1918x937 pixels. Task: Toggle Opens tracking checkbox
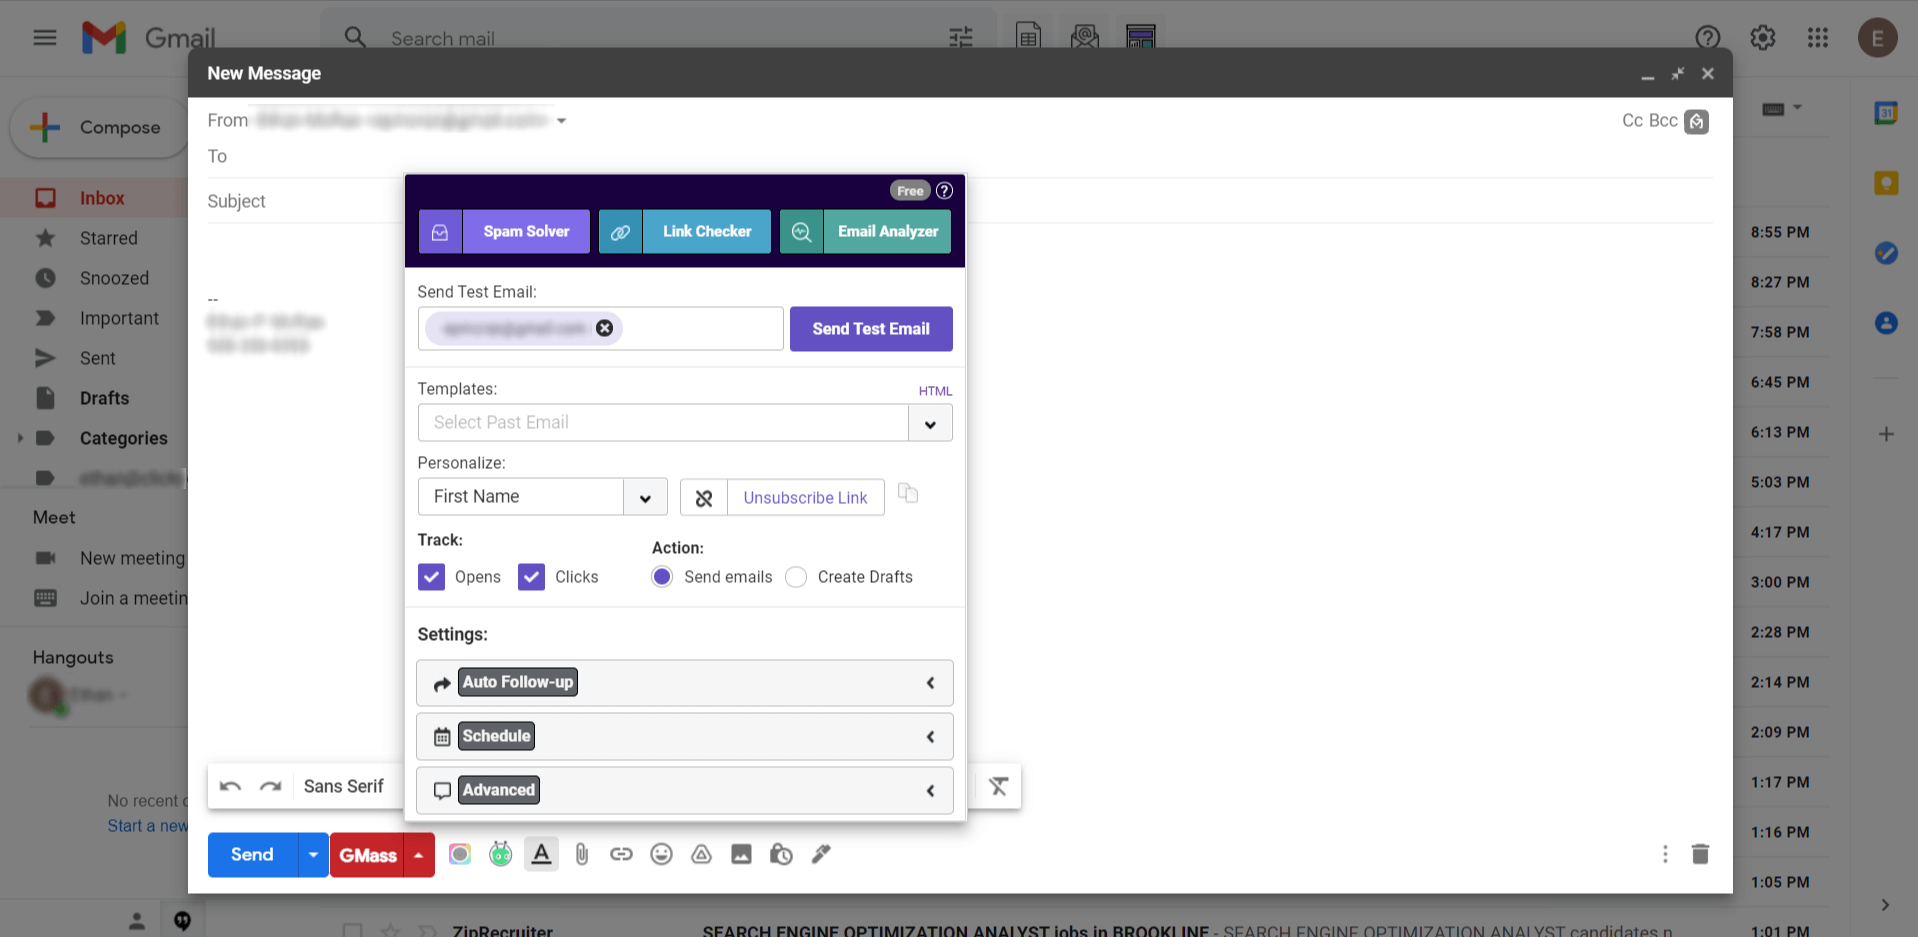(431, 577)
